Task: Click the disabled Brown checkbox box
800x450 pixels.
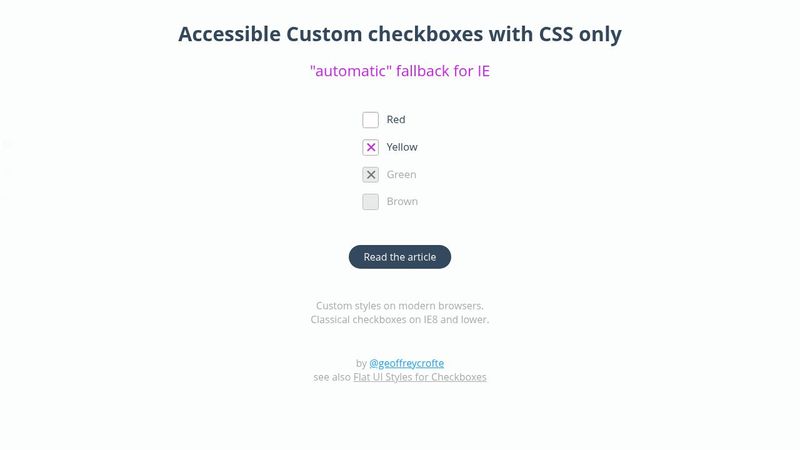Action: (x=371, y=201)
